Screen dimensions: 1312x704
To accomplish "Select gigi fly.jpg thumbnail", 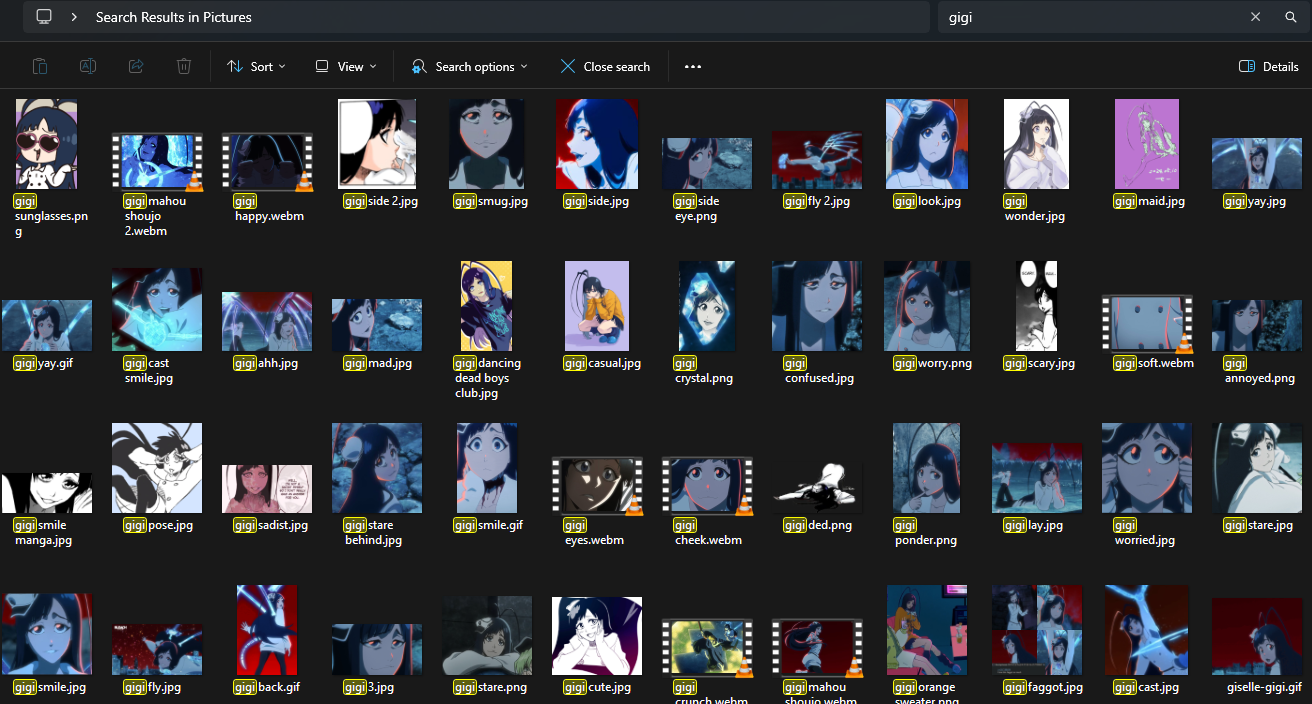I will pos(157,650).
